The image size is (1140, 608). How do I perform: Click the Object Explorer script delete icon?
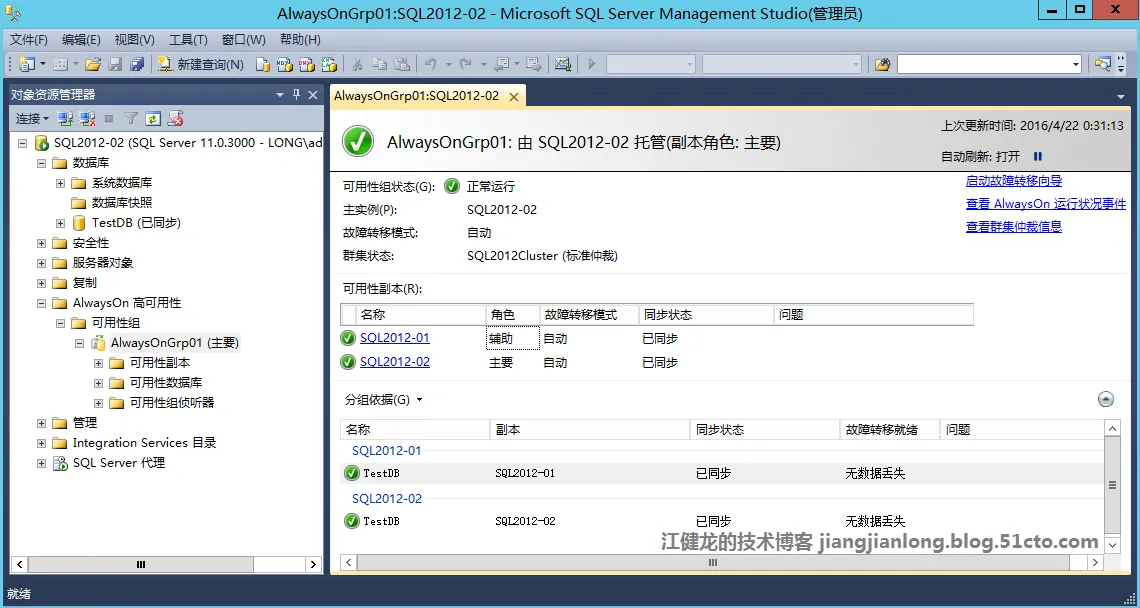[x=175, y=118]
